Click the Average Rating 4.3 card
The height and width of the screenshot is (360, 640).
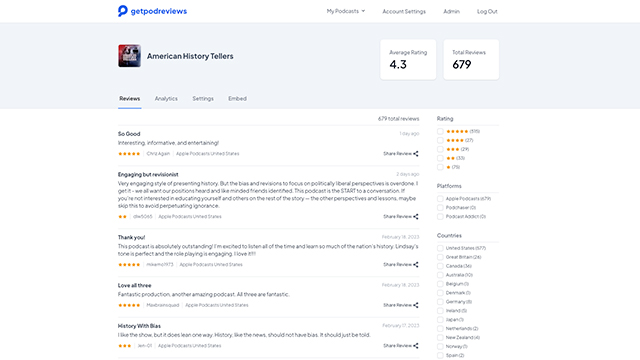coord(408,60)
